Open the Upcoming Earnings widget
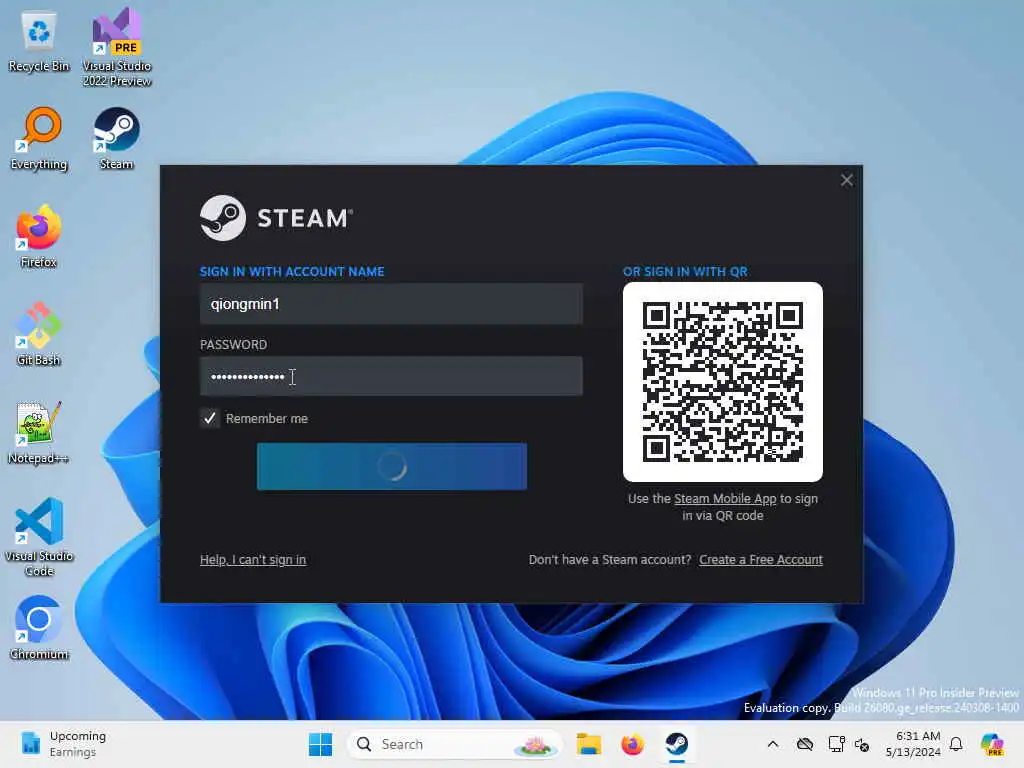Viewport: 1024px width, 768px height. pyautogui.click(x=63, y=744)
